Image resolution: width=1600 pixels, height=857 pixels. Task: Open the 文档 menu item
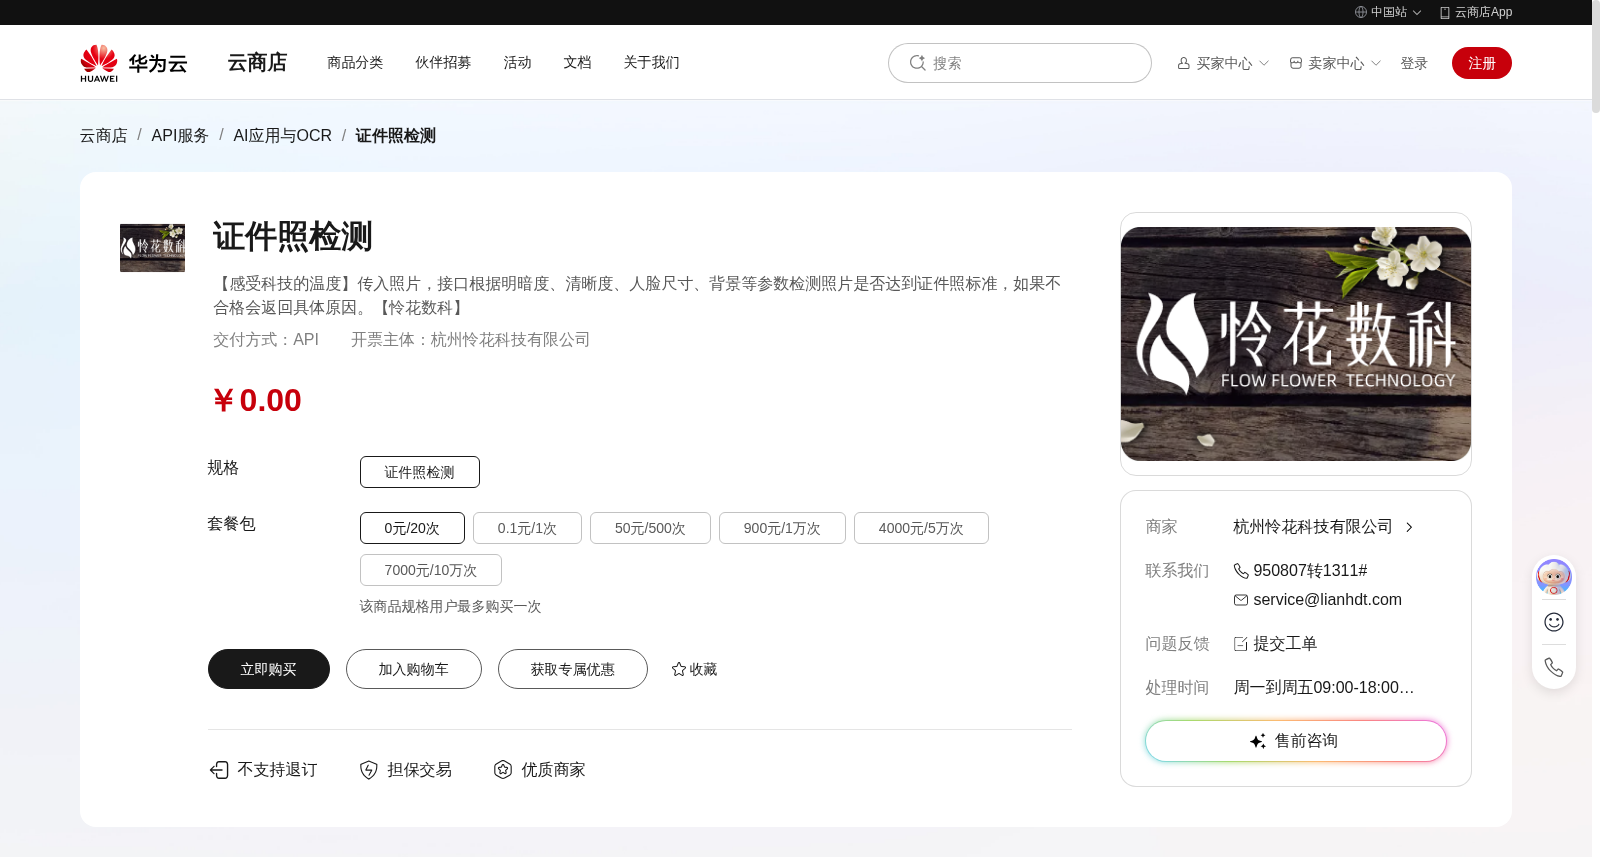[577, 62]
